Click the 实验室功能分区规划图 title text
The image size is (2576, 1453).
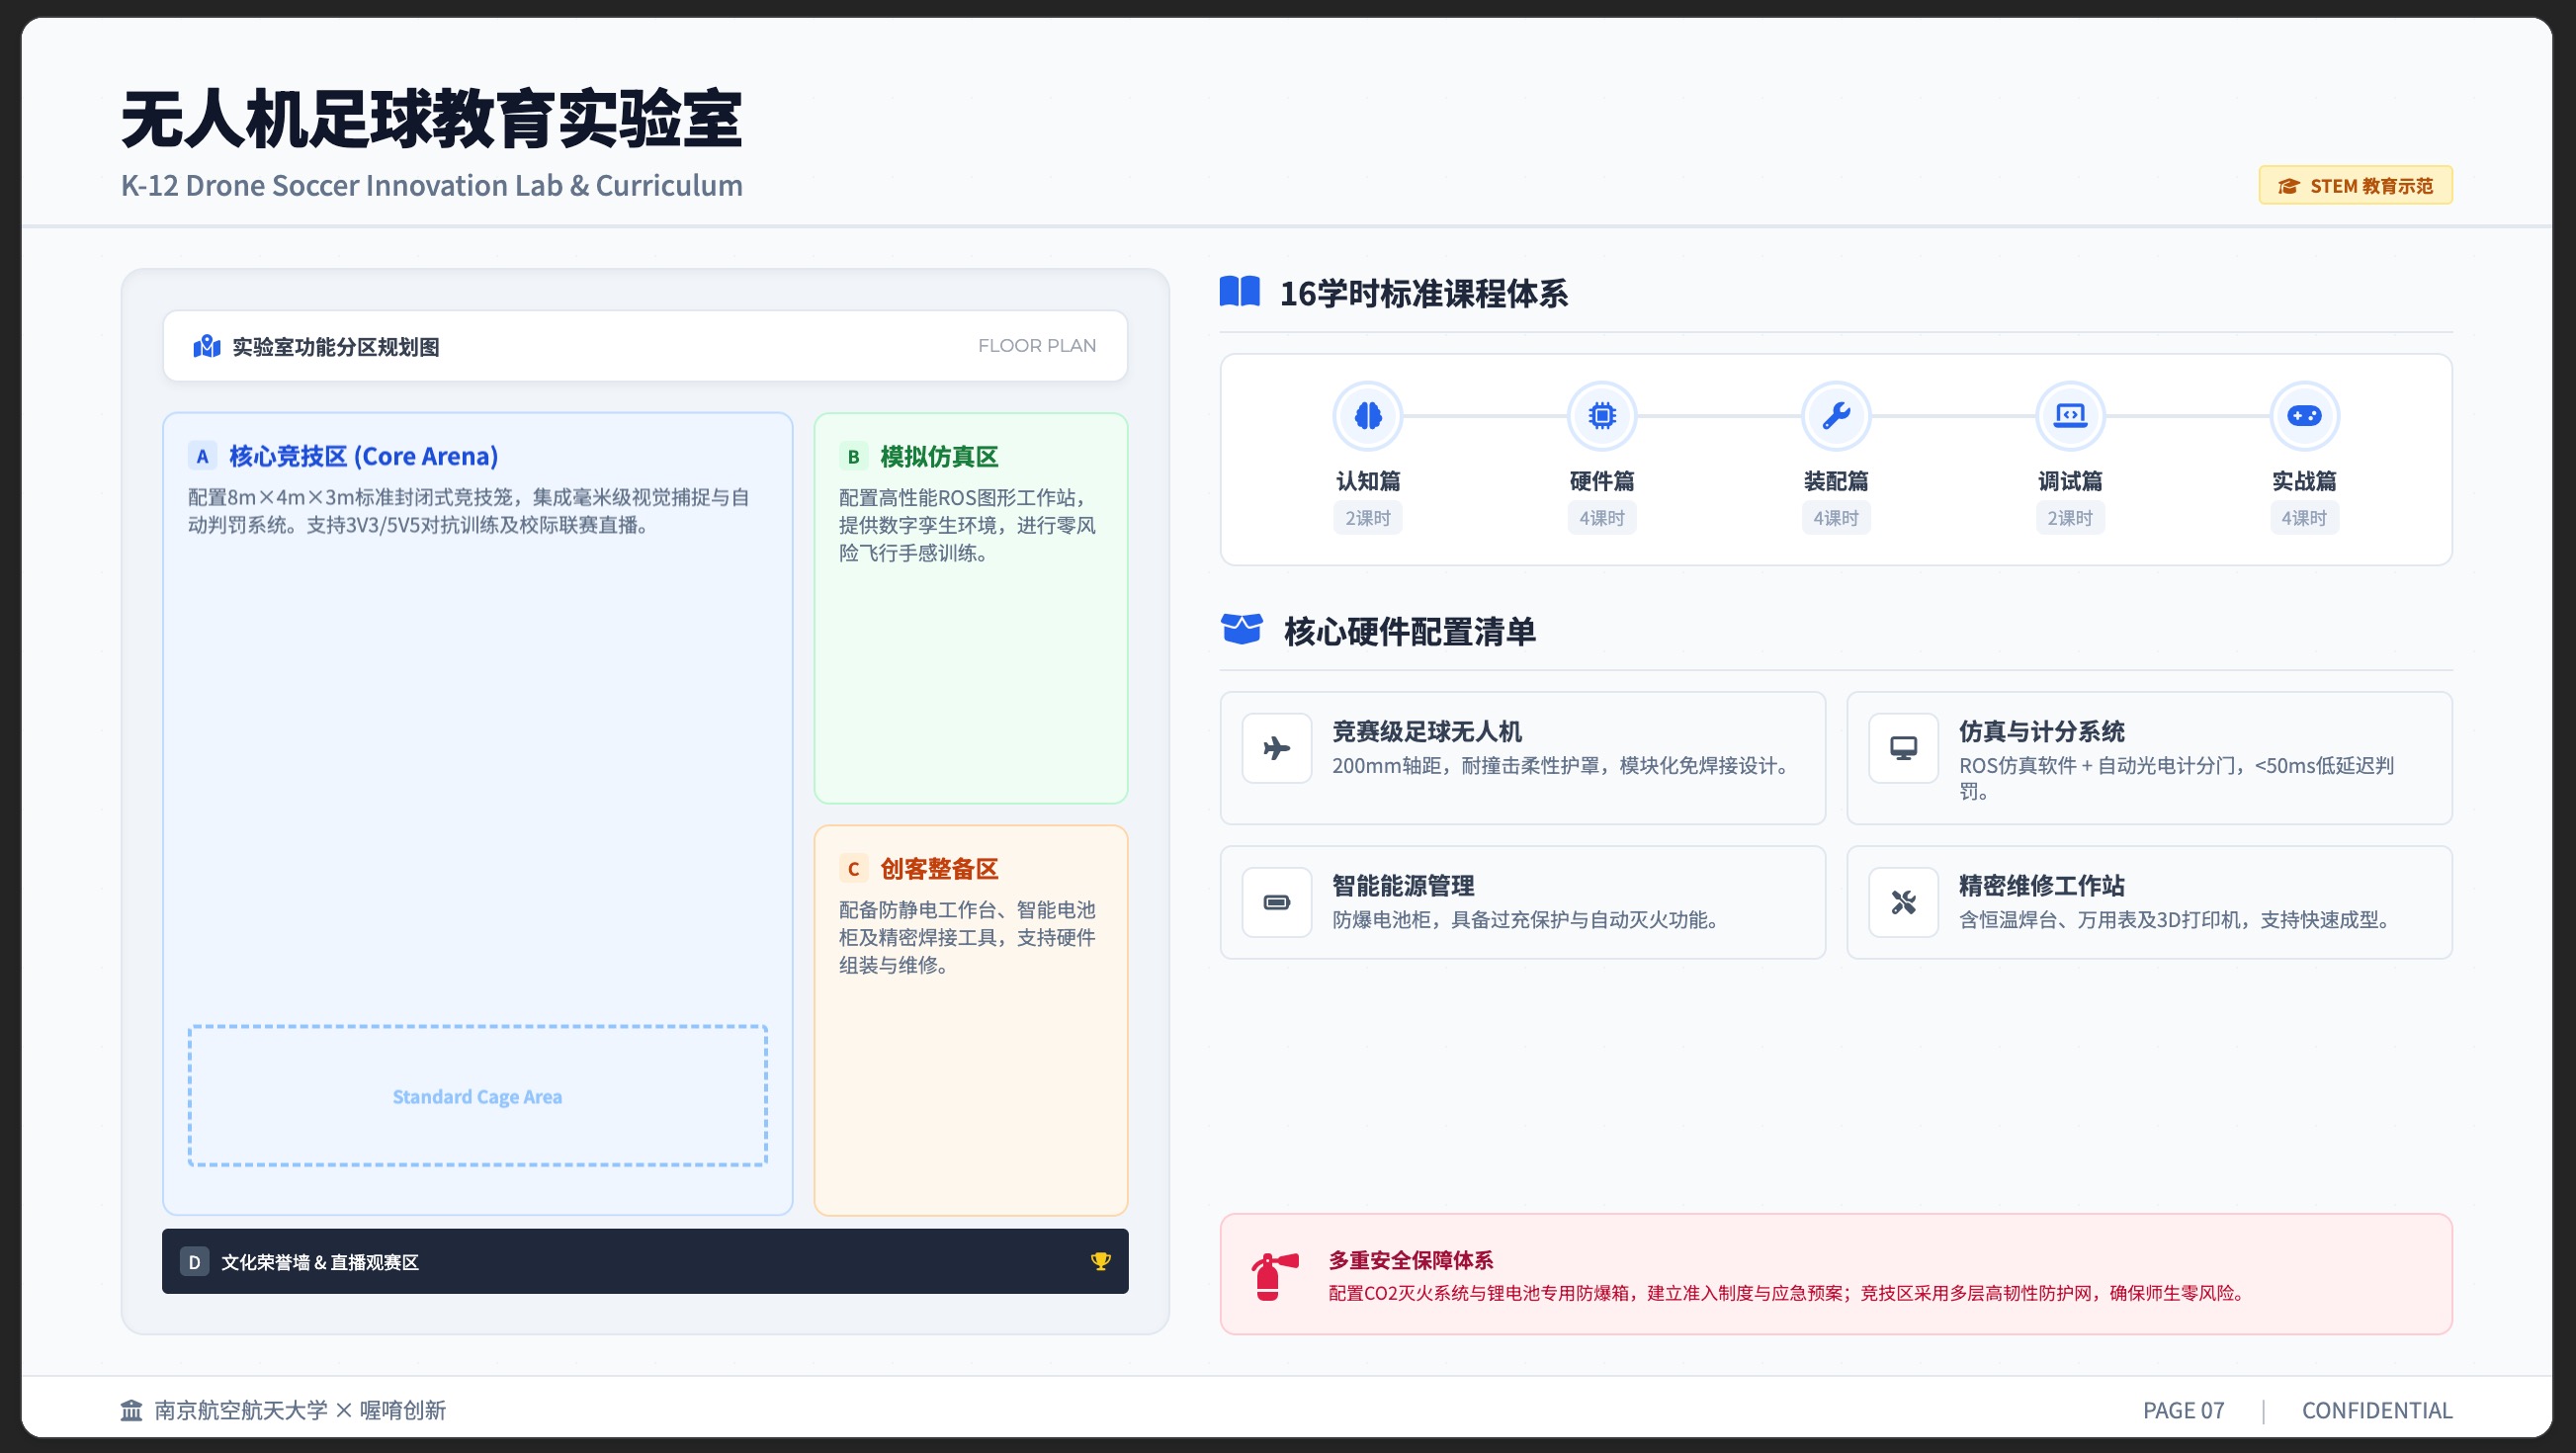tap(336, 346)
